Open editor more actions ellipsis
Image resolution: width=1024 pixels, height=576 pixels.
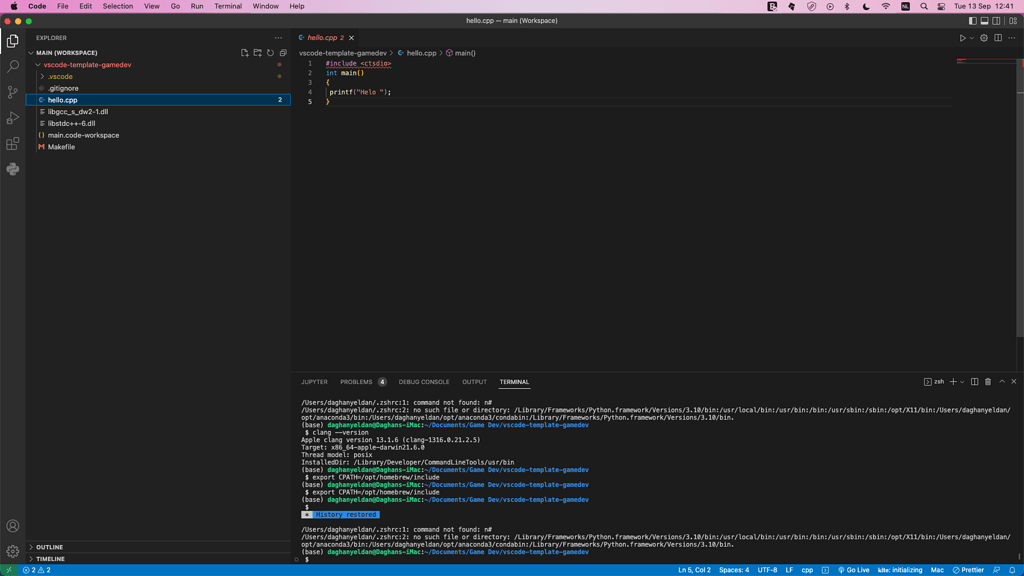pyautogui.click(x=1012, y=38)
